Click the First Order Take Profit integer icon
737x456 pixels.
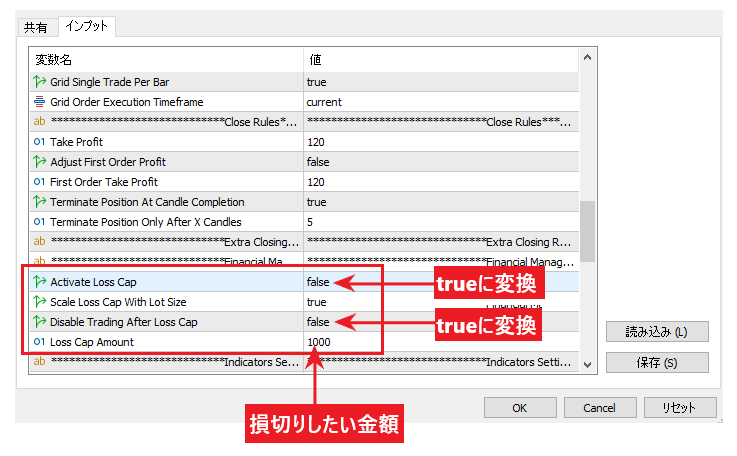tap(40, 182)
